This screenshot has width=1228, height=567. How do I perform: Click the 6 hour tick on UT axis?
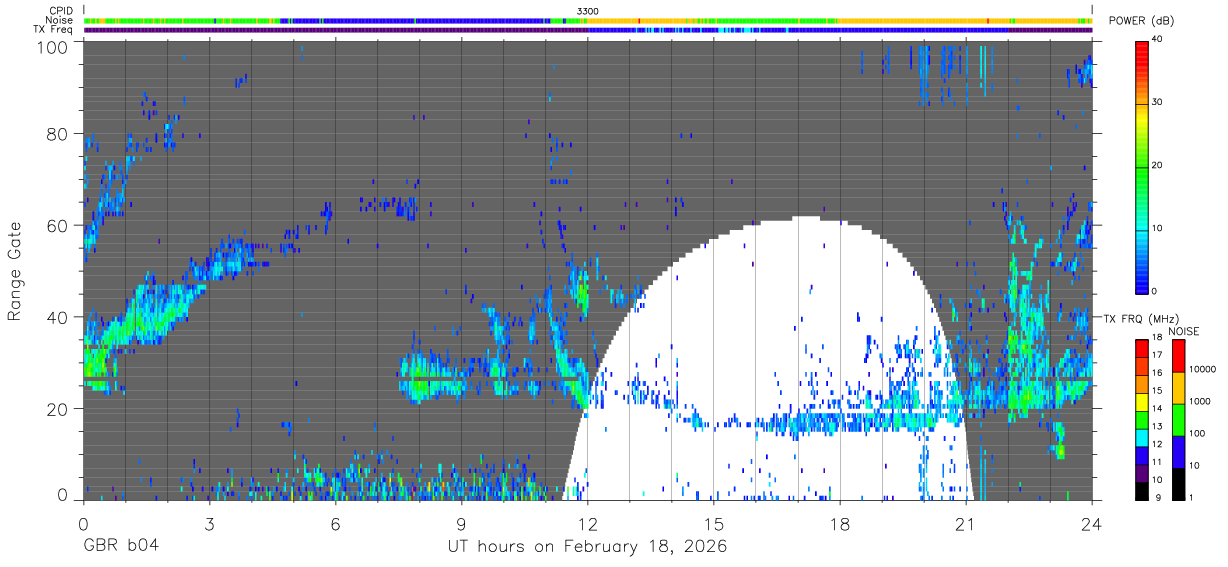(x=336, y=523)
